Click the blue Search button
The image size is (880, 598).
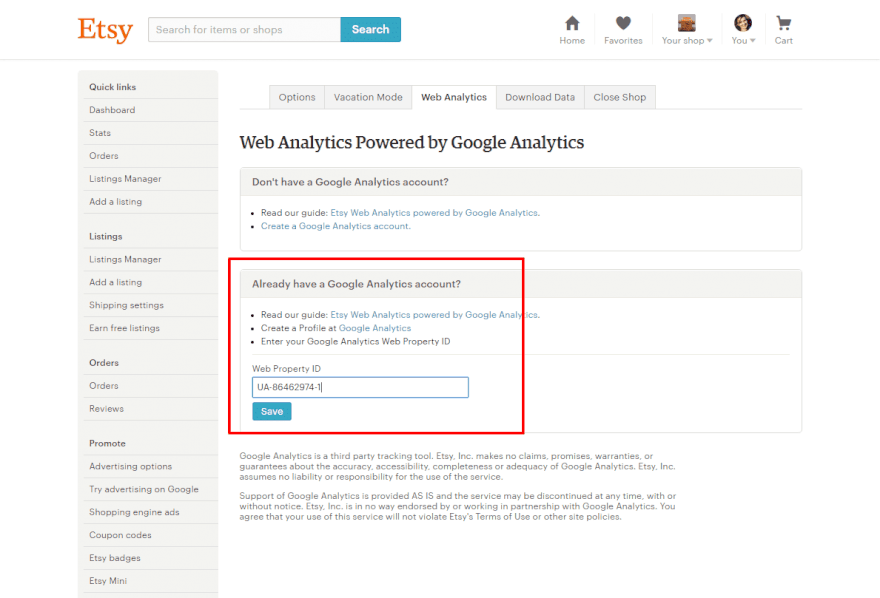tap(370, 30)
